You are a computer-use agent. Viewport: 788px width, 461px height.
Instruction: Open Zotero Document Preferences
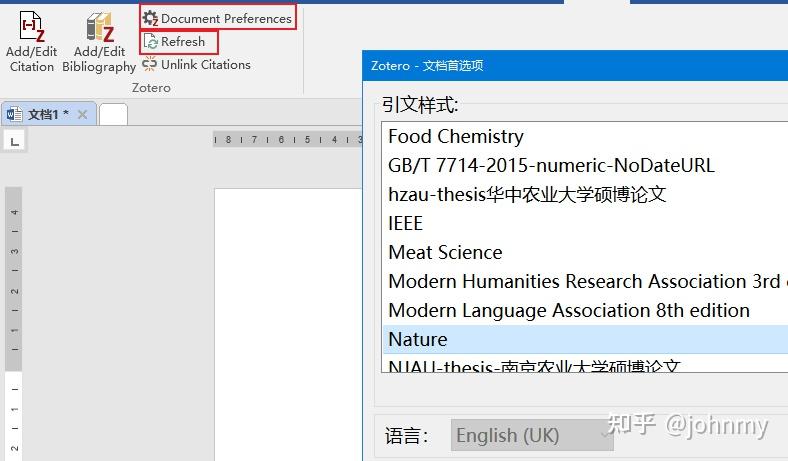pyautogui.click(x=218, y=19)
